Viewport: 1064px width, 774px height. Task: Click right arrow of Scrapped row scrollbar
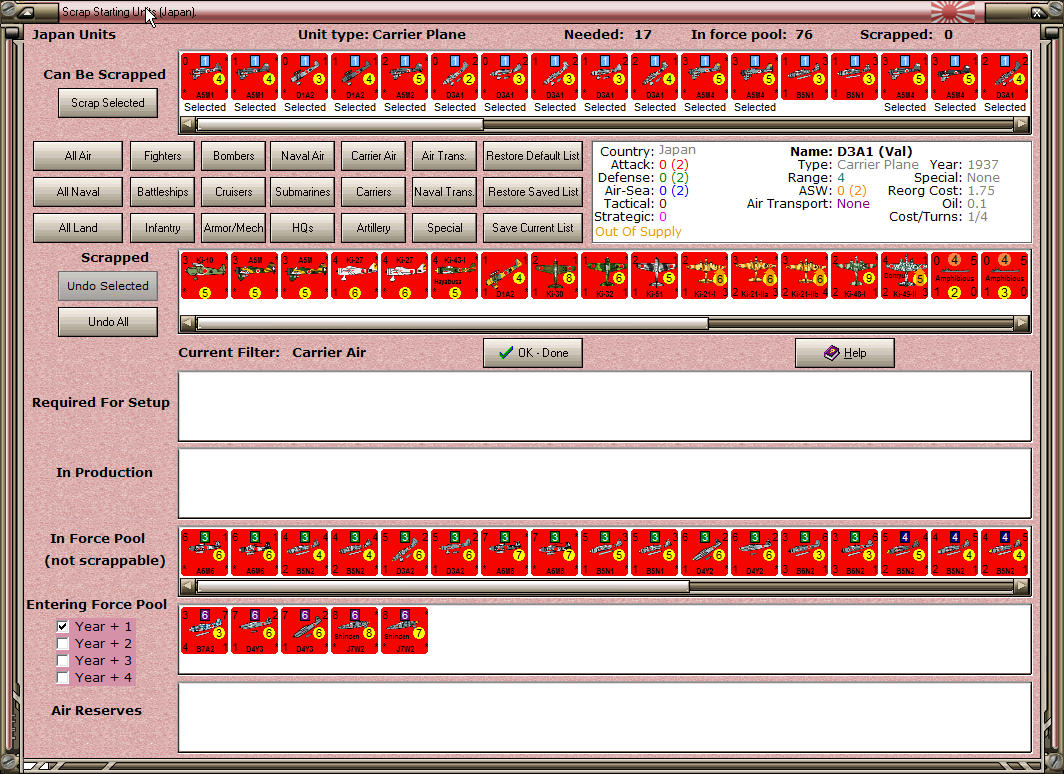tap(1021, 324)
